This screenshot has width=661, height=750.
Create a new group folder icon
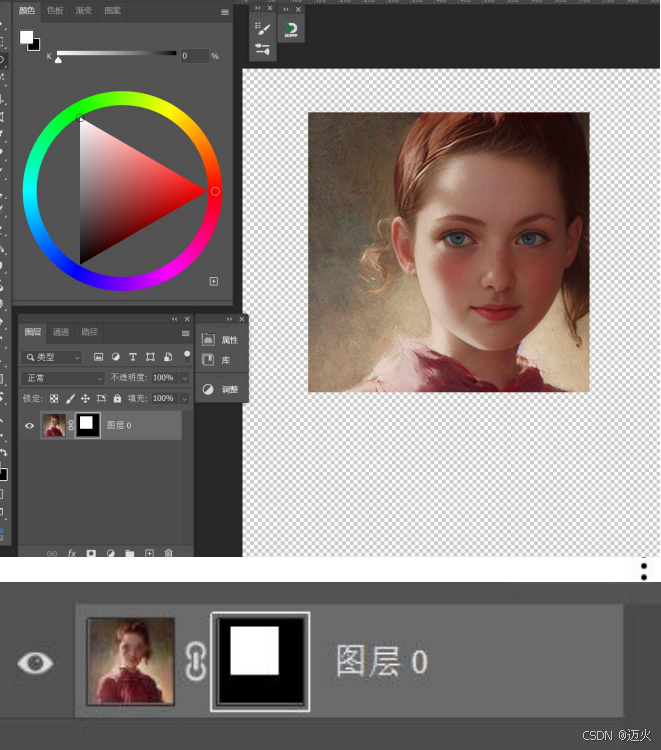(130, 553)
